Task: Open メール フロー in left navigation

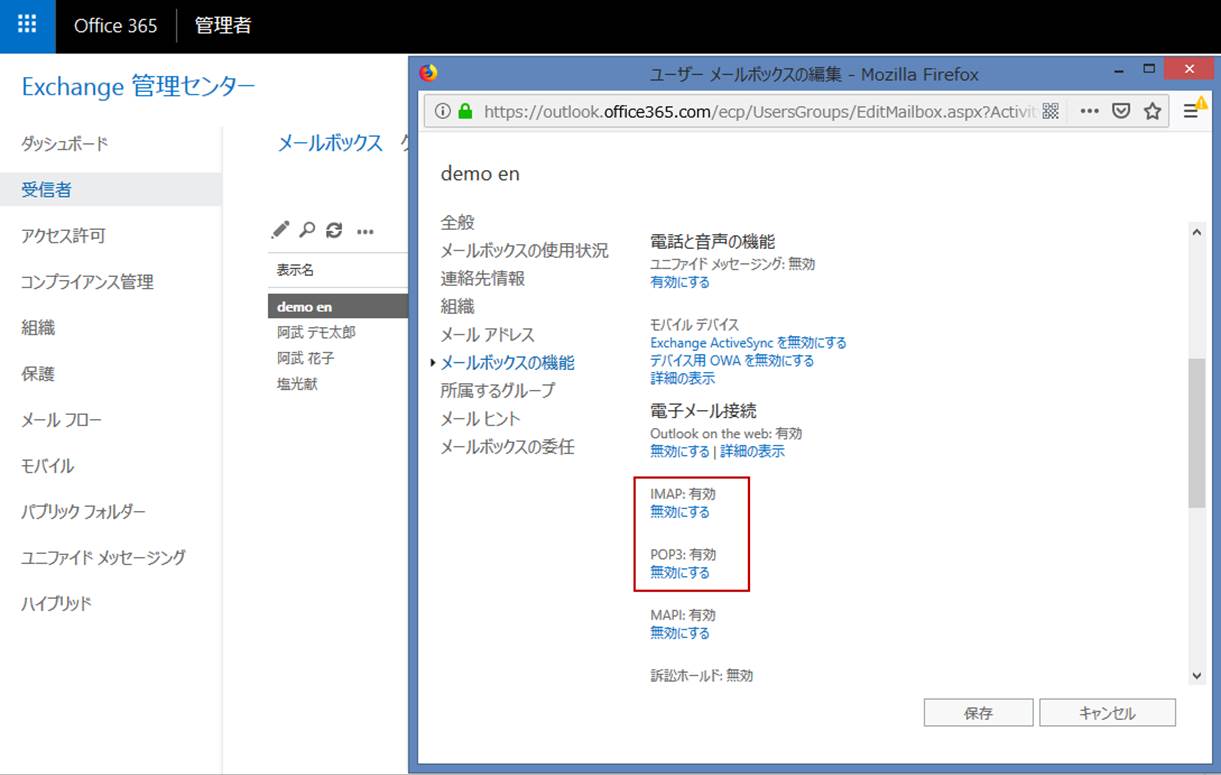Action: (x=62, y=420)
